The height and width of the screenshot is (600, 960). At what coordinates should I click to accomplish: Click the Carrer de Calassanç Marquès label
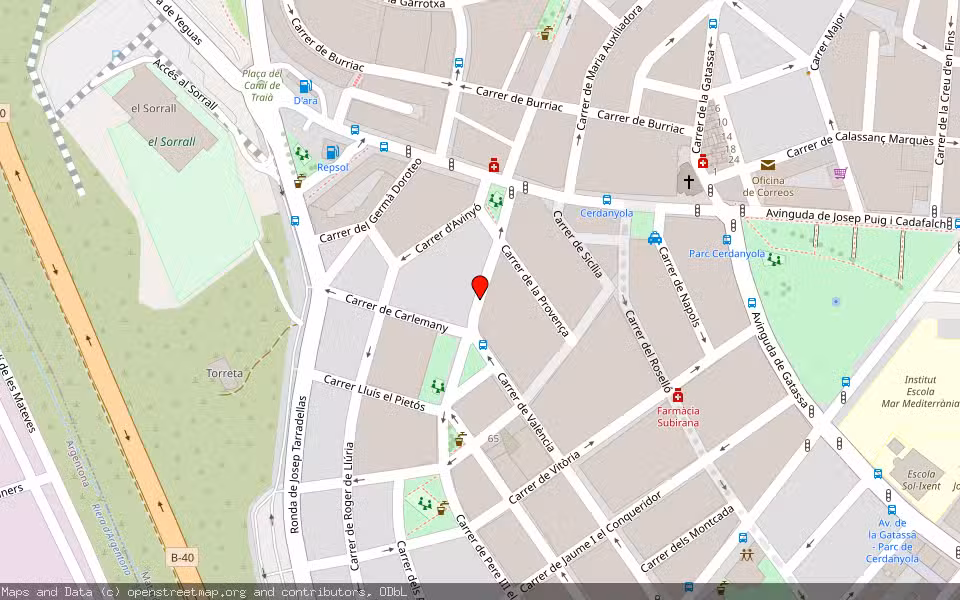tap(860, 144)
